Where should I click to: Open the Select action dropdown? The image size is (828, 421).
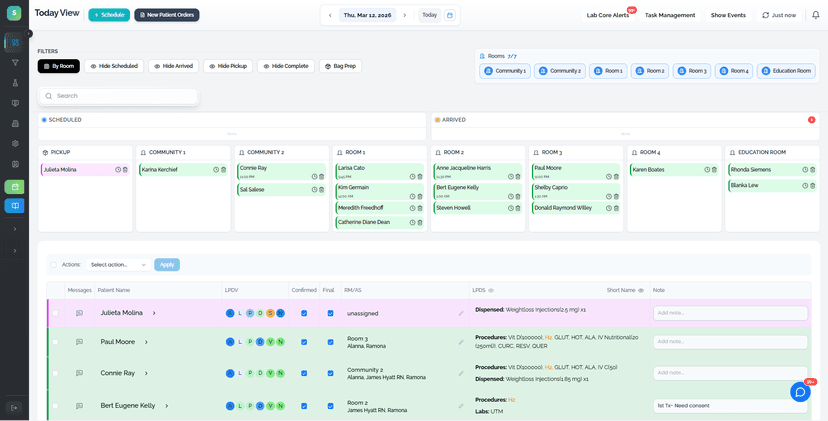point(118,265)
